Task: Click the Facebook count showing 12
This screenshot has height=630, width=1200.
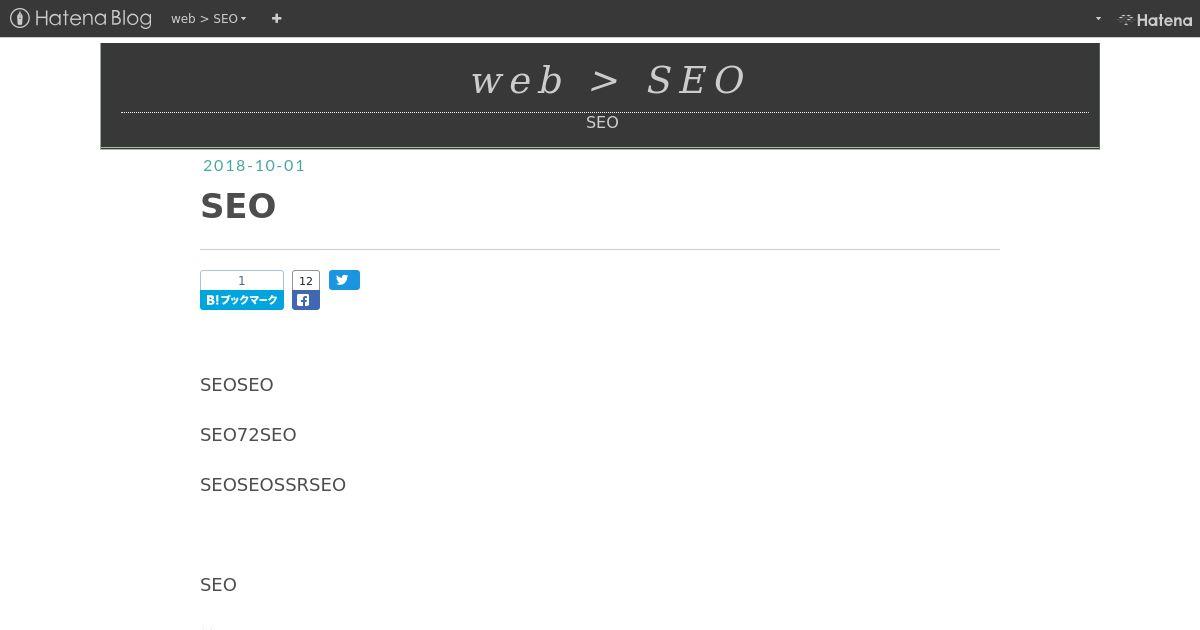Action: pyautogui.click(x=306, y=280)
